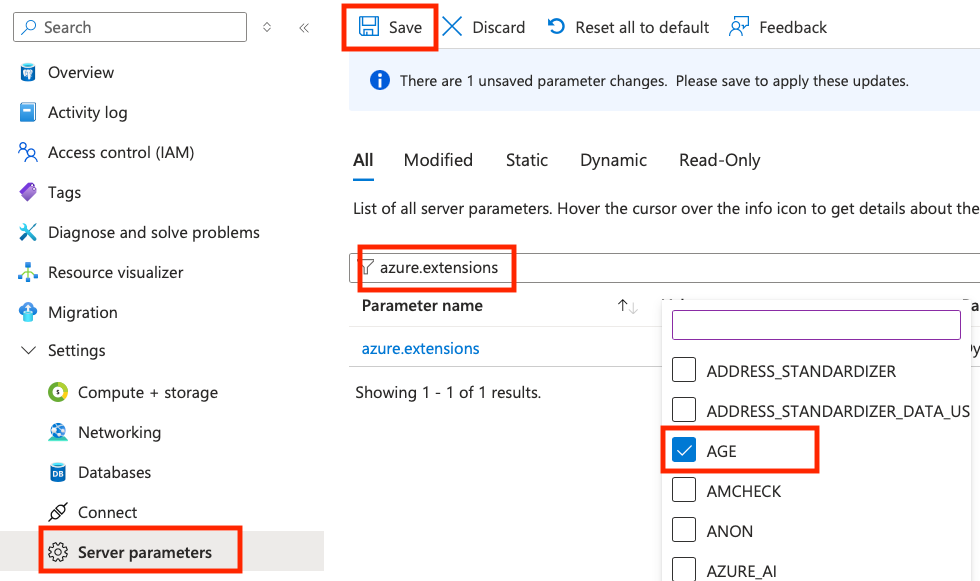980x581 pixels.
Task: Open the Overview page icon
Action: pos(28,72)
